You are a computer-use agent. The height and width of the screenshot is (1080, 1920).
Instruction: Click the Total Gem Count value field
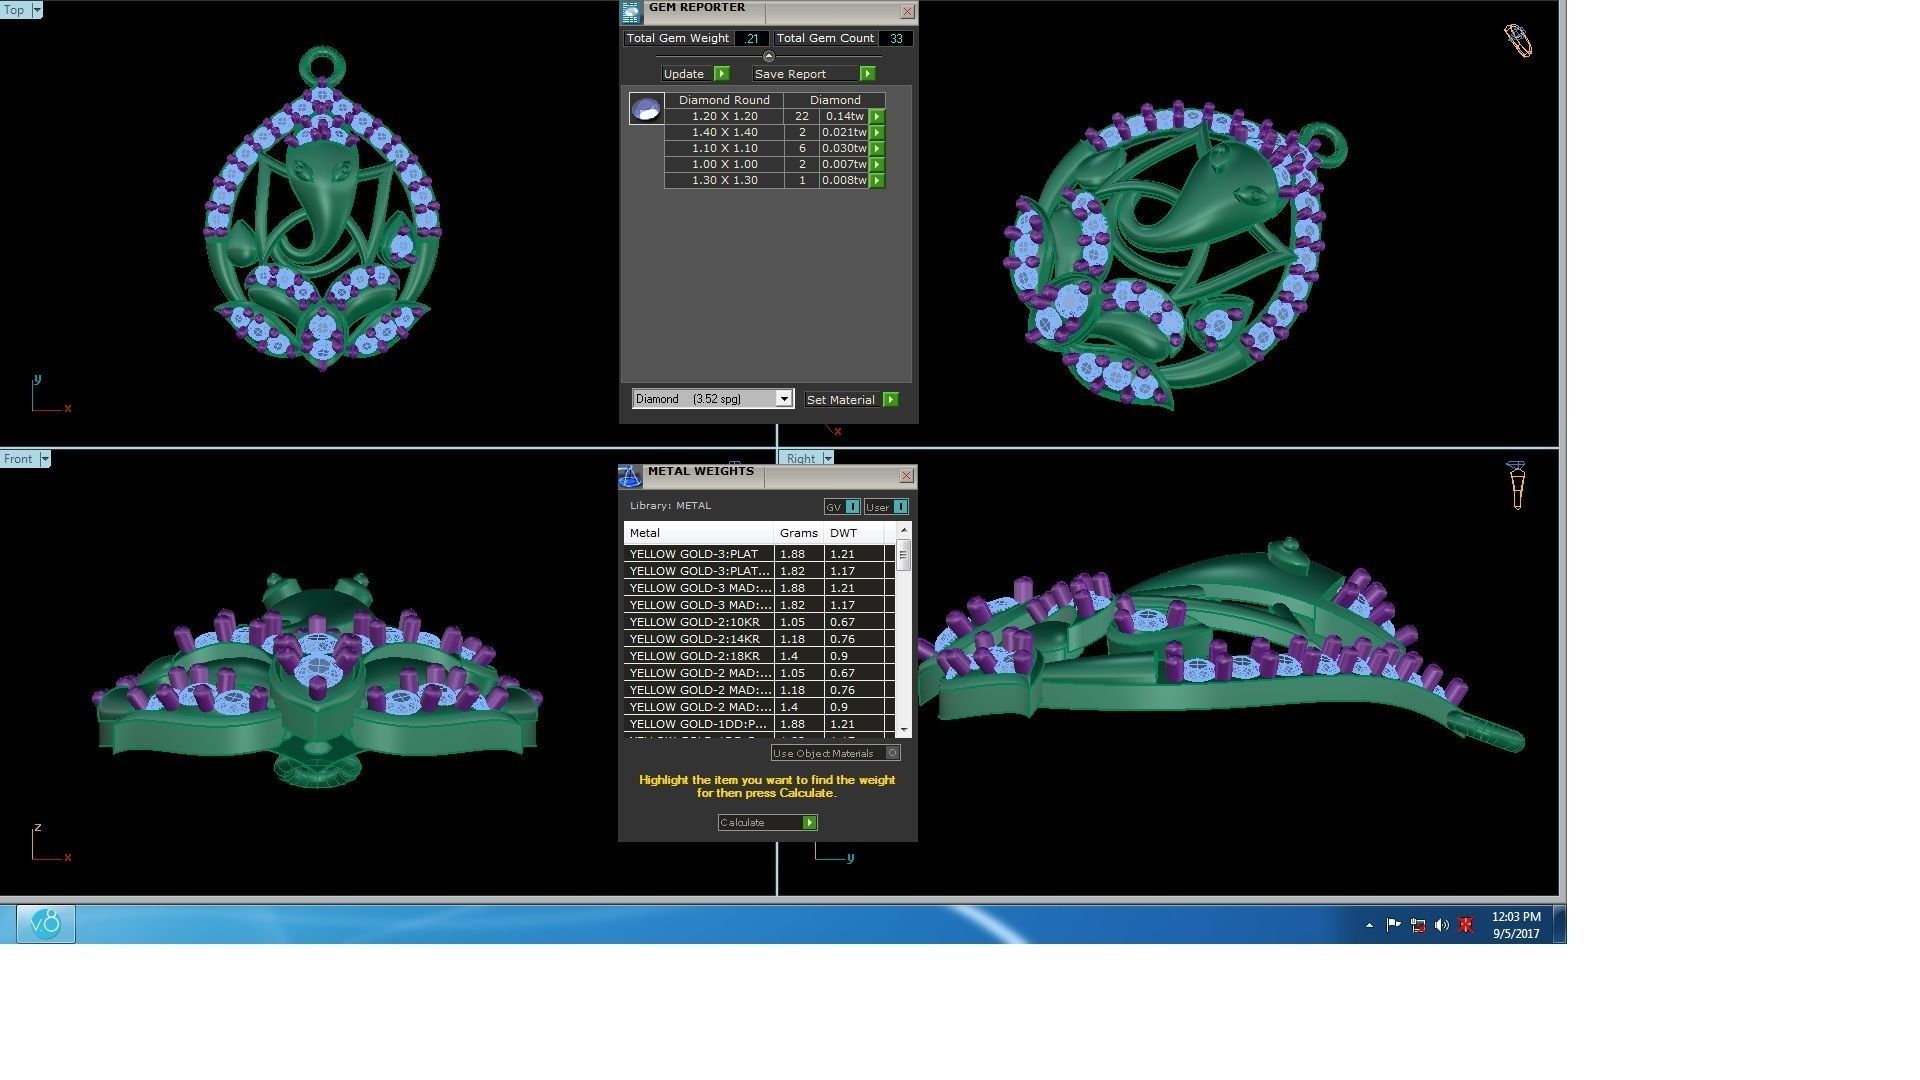(x=896, y=39)
